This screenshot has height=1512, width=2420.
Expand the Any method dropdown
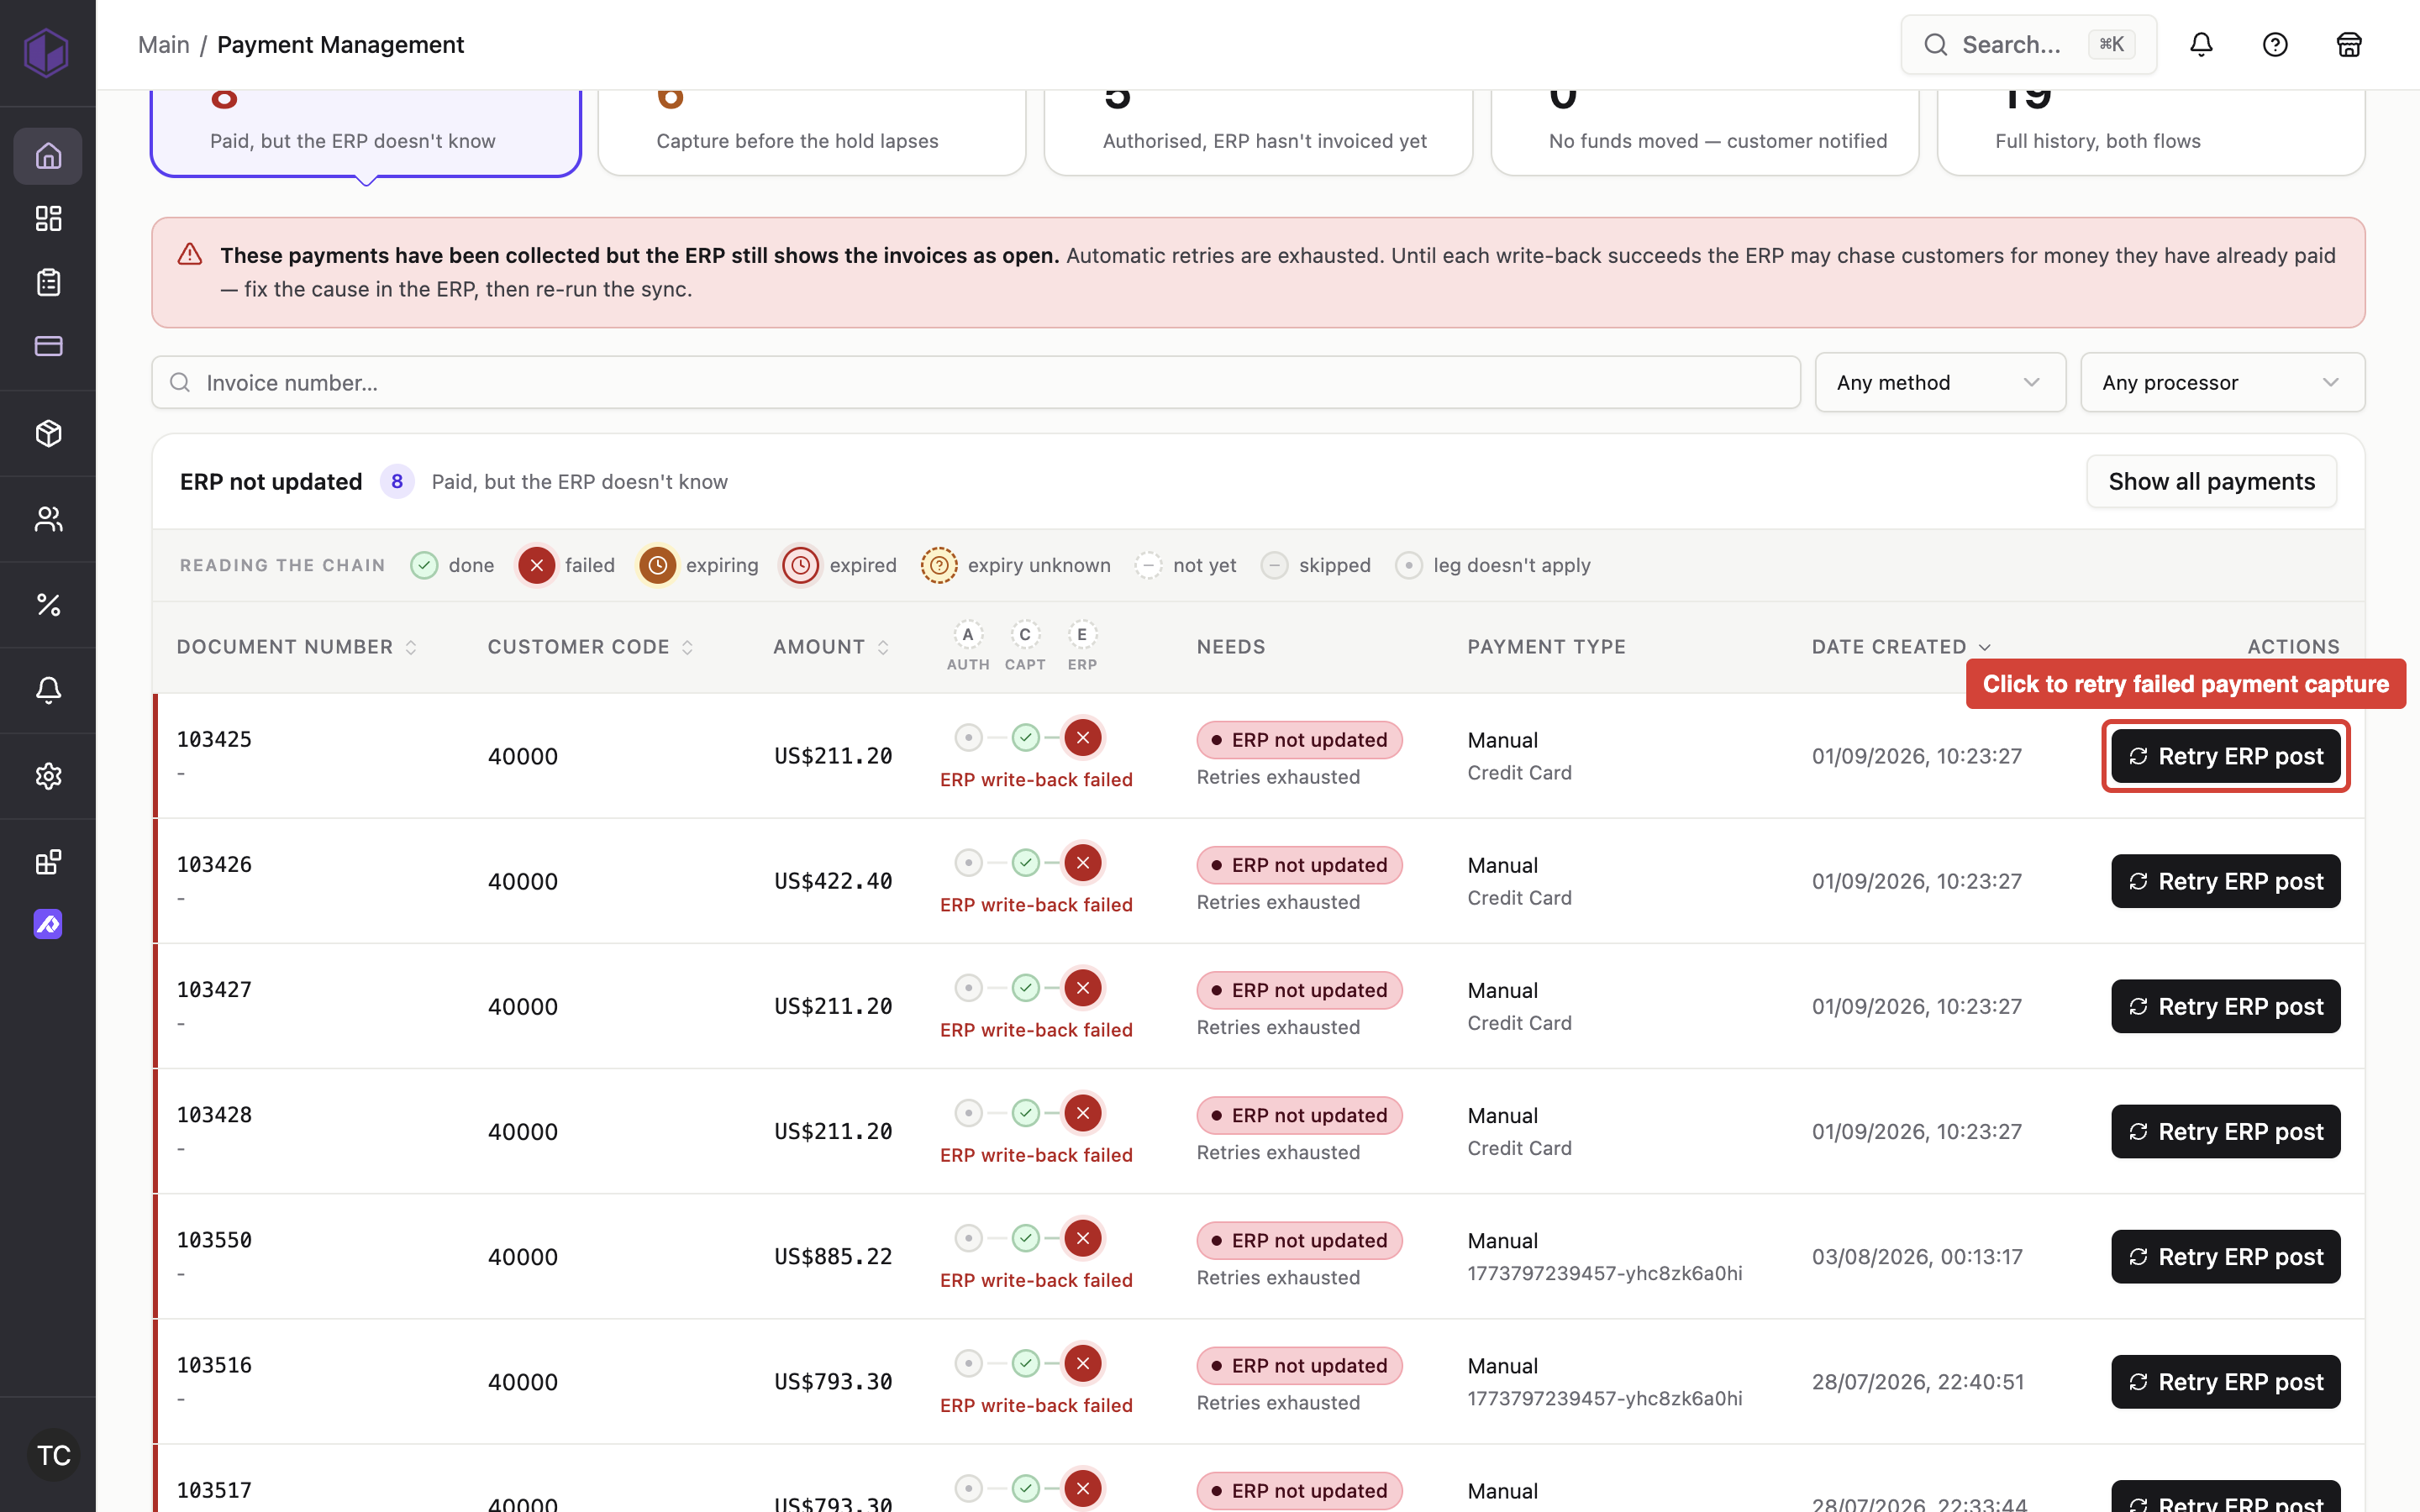(1940, 382)
